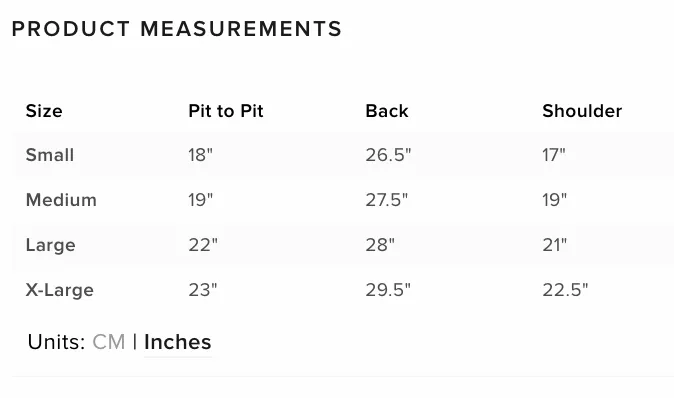
Task: Select the Medium size row label
Action: pyautogui.click(x=61, y=200)
